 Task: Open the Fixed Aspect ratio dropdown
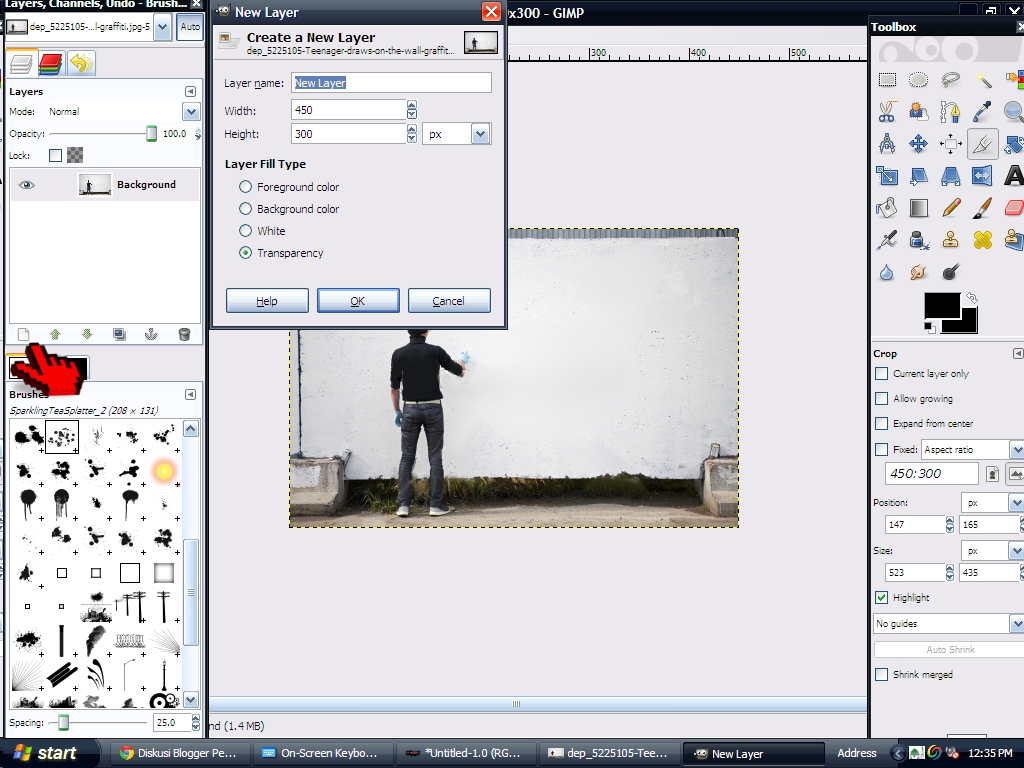coord(1016,449)
